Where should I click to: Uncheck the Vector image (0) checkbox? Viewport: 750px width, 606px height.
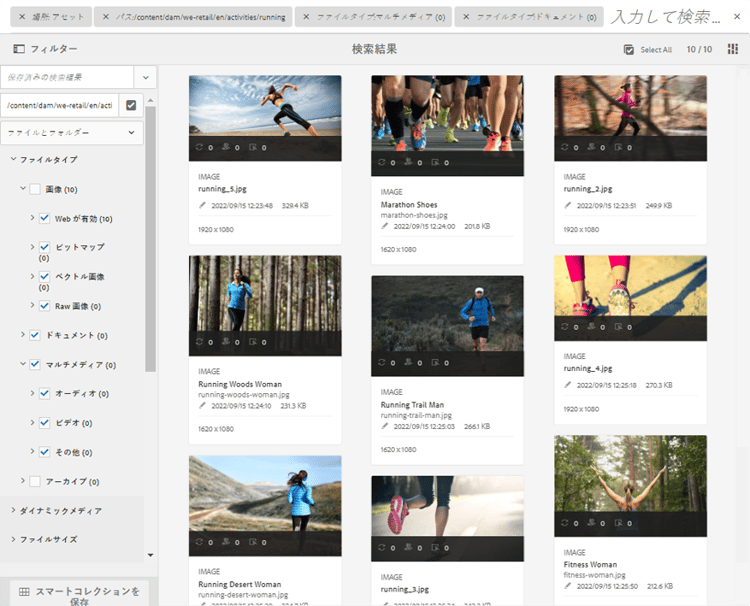tap(44, 276)
